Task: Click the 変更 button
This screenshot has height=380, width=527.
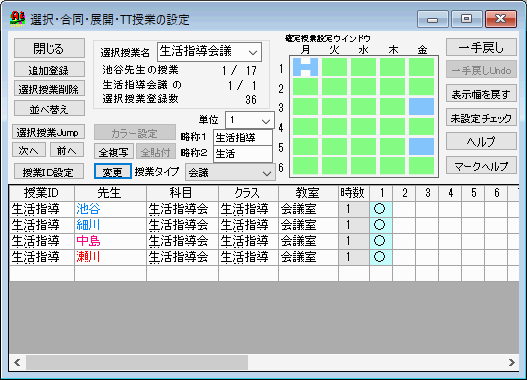Action: pos(113,172)
